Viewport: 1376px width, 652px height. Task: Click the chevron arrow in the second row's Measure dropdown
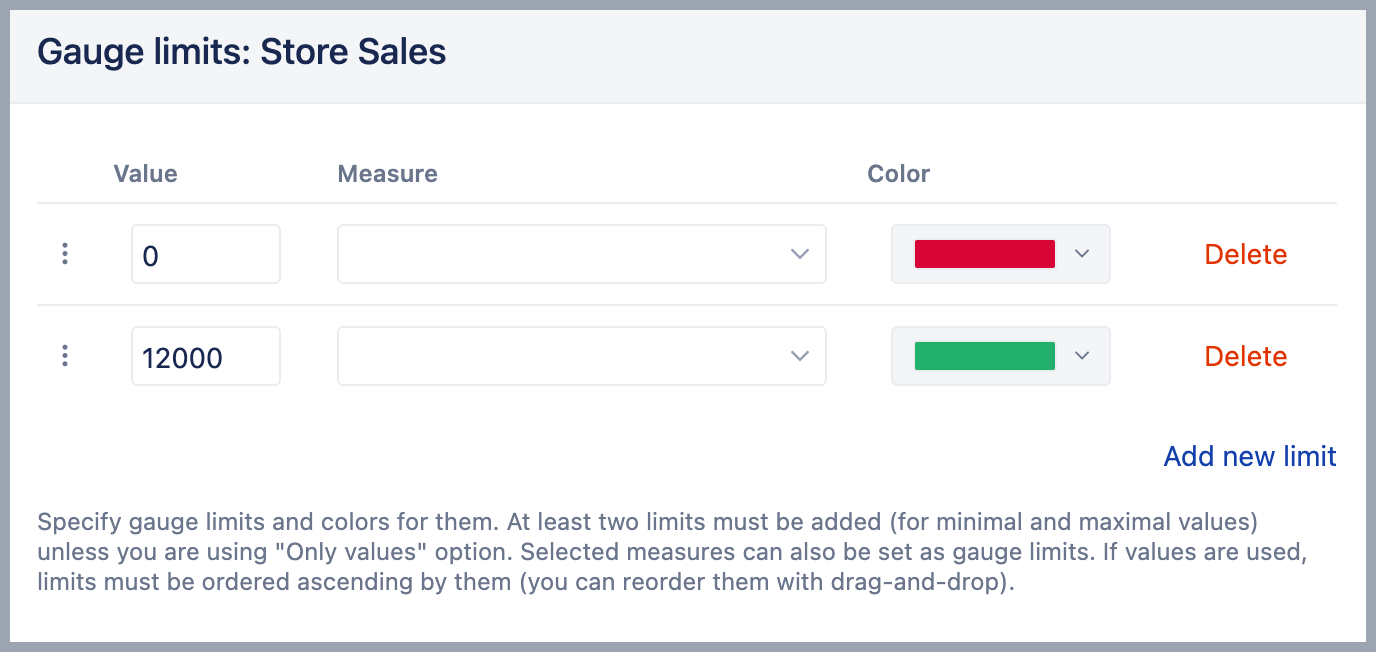(799, 356)
